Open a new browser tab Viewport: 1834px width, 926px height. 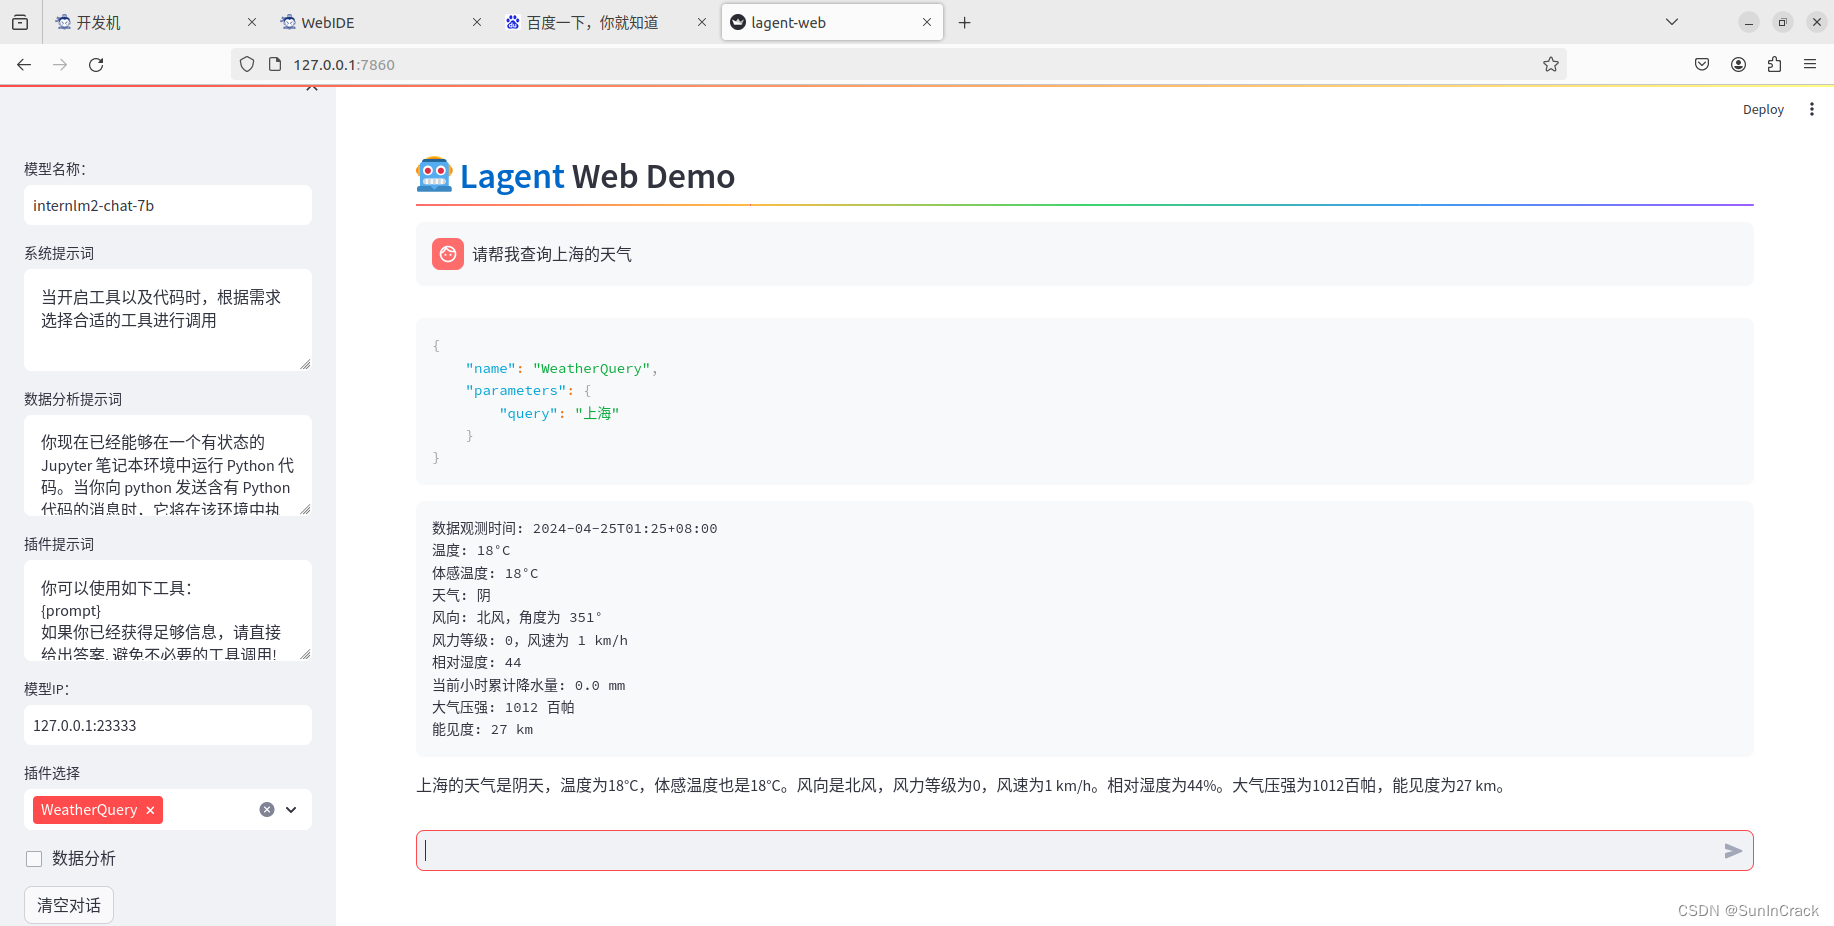tap(964, 22)
